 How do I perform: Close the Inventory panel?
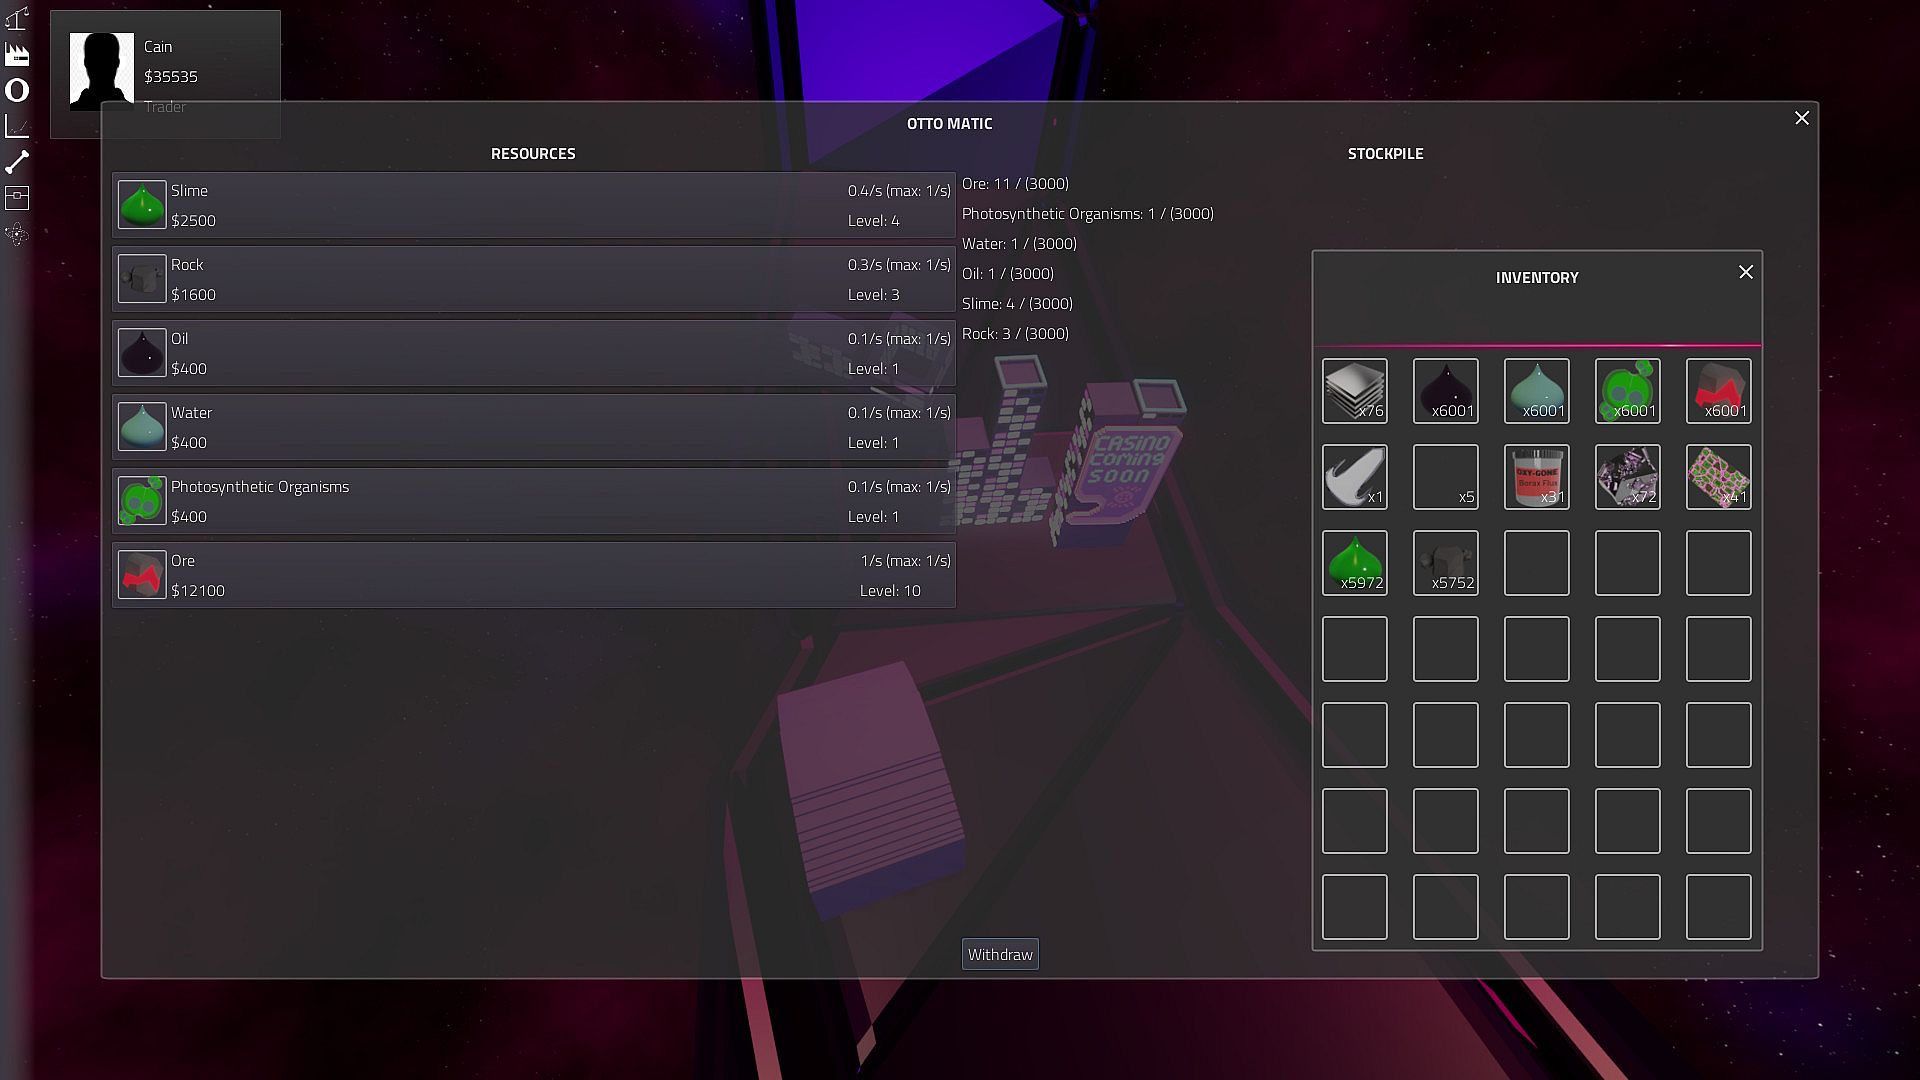[1746, 272]
